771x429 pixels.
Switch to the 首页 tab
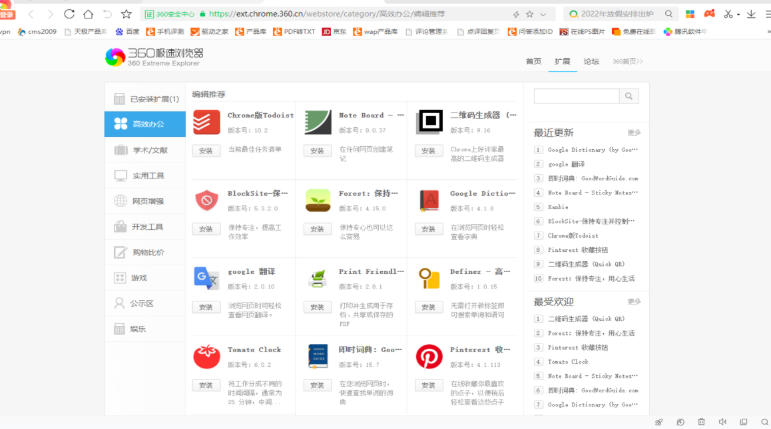[533, 61]
